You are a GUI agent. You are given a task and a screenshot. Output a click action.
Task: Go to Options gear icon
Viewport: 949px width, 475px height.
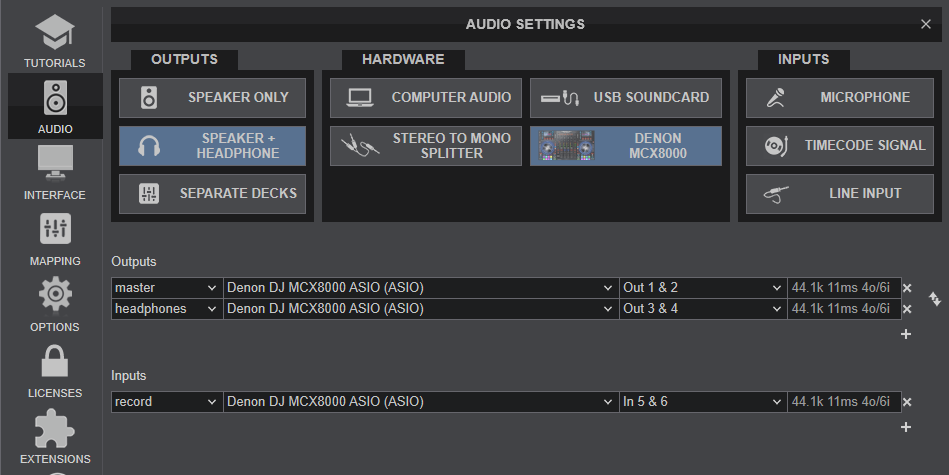[x=54, y=303]
